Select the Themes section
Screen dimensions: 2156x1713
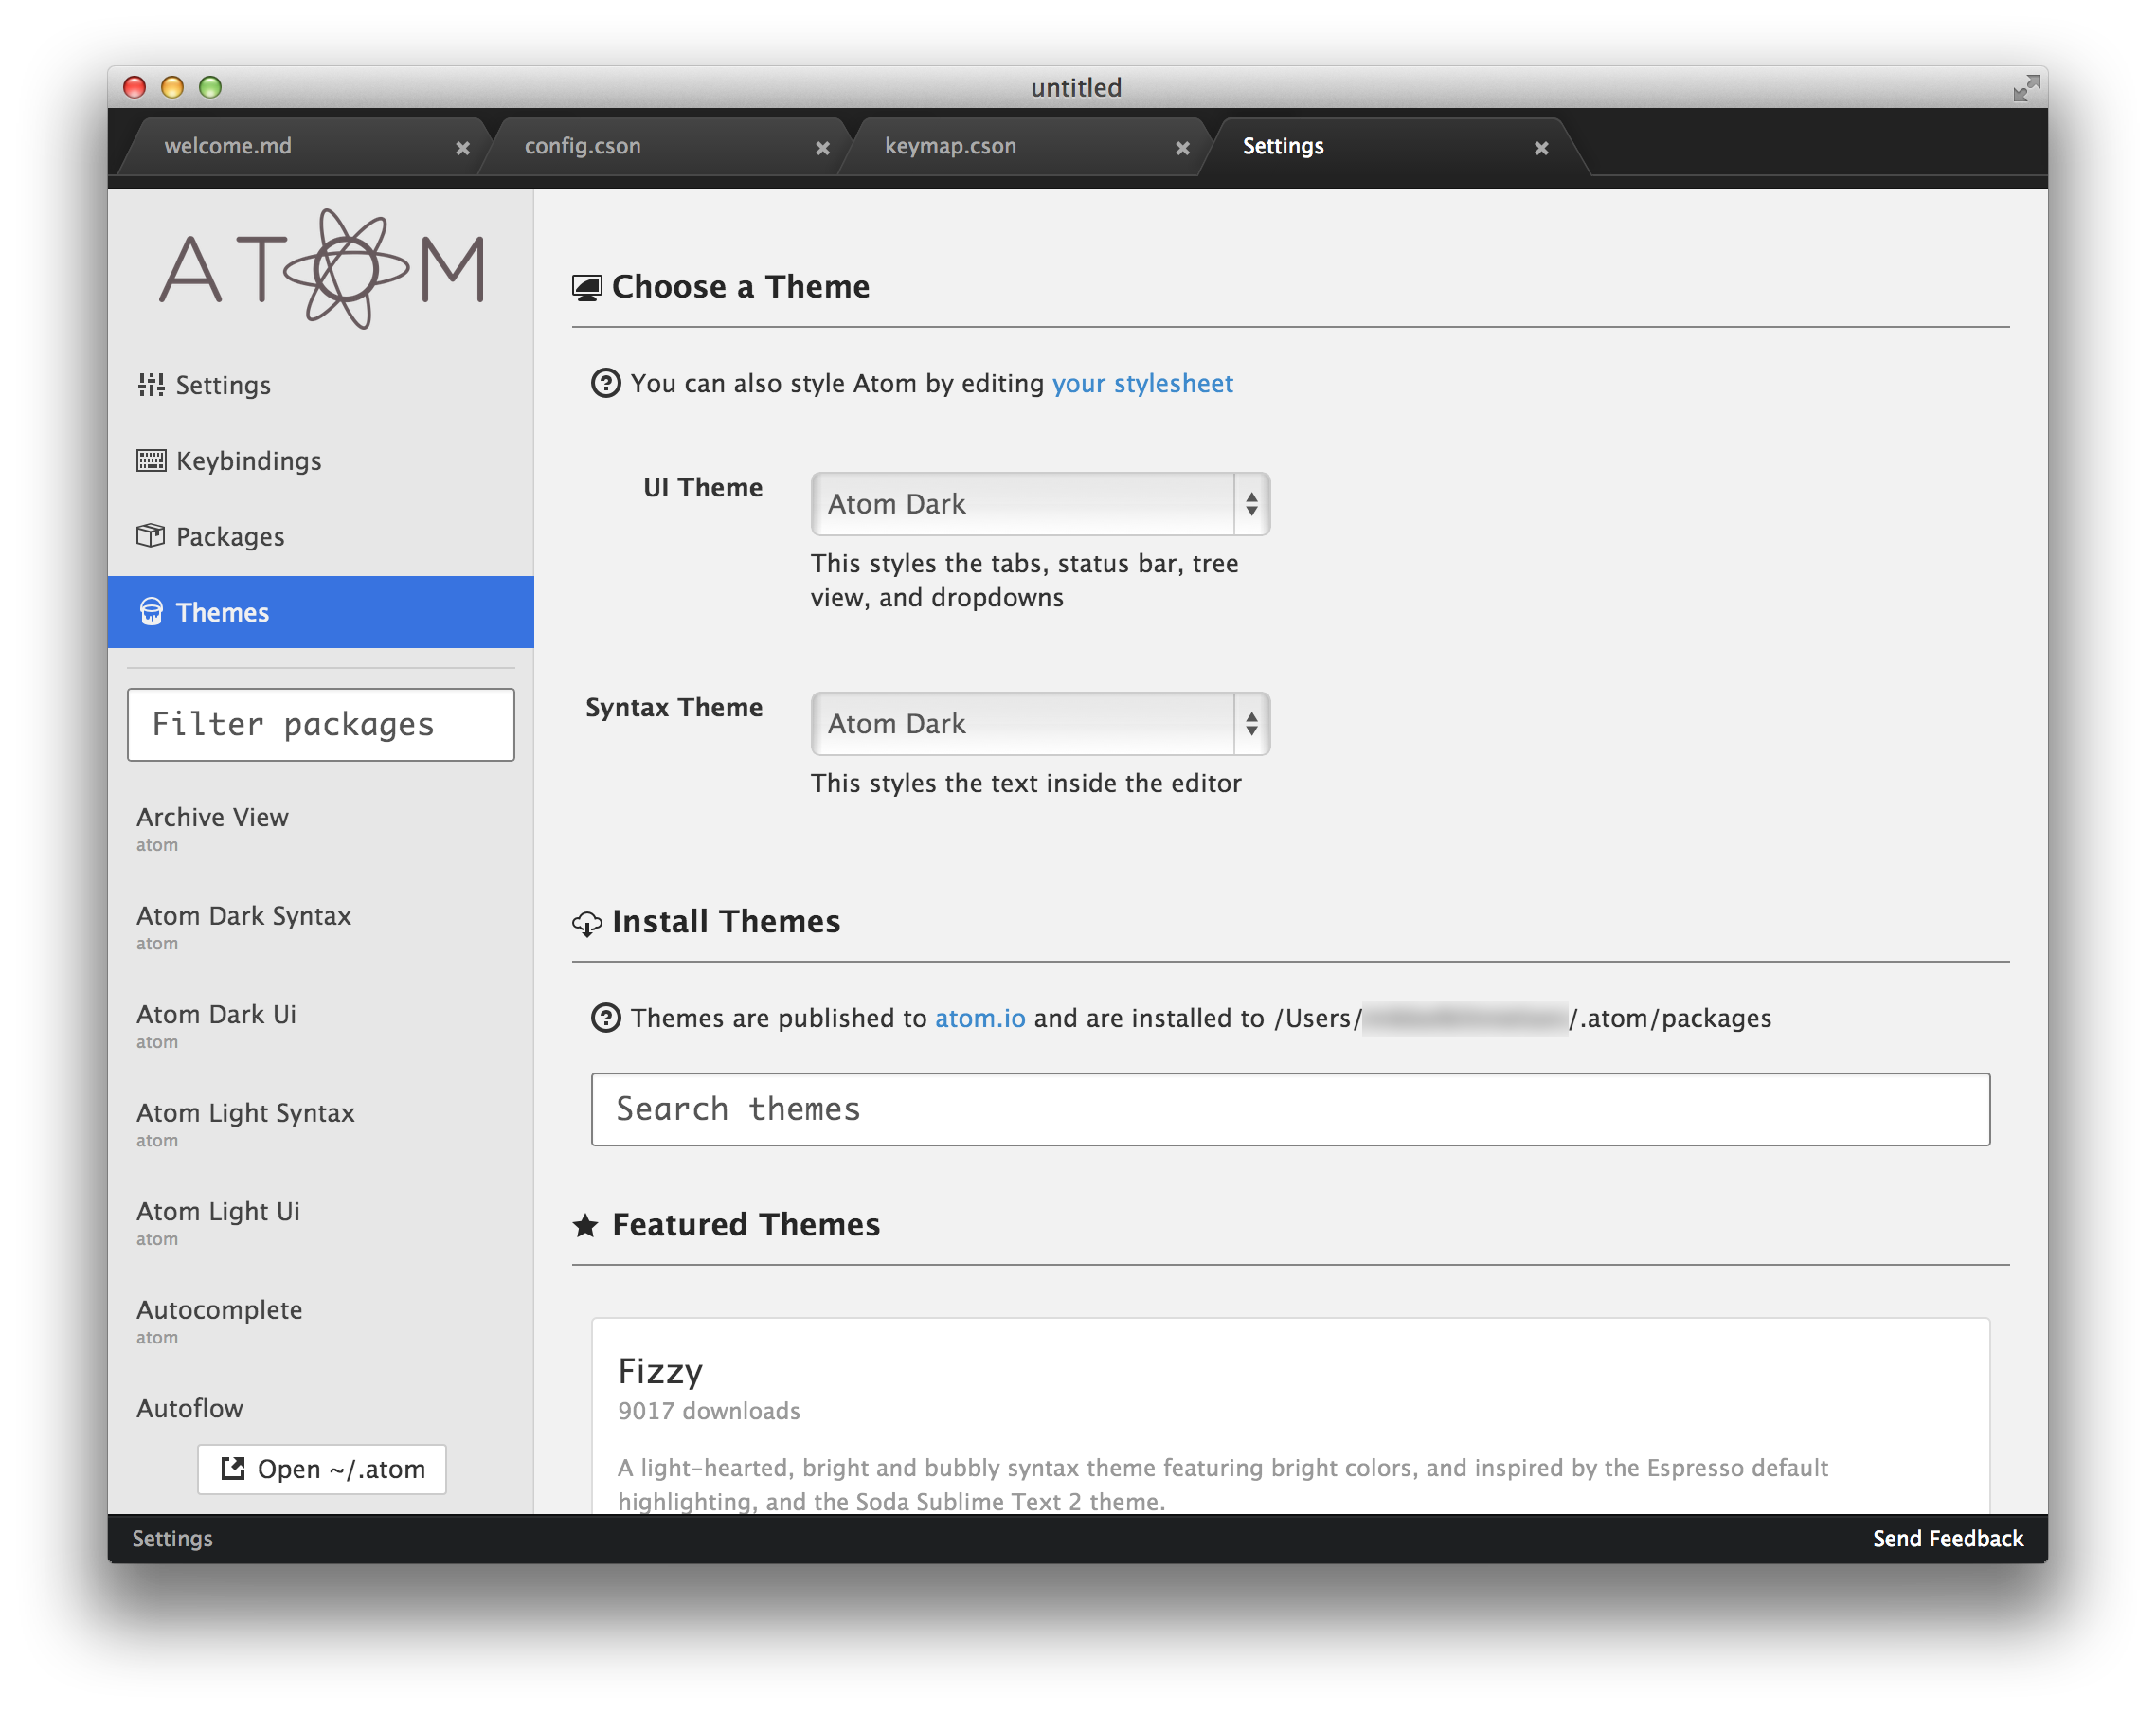point(321,612)
